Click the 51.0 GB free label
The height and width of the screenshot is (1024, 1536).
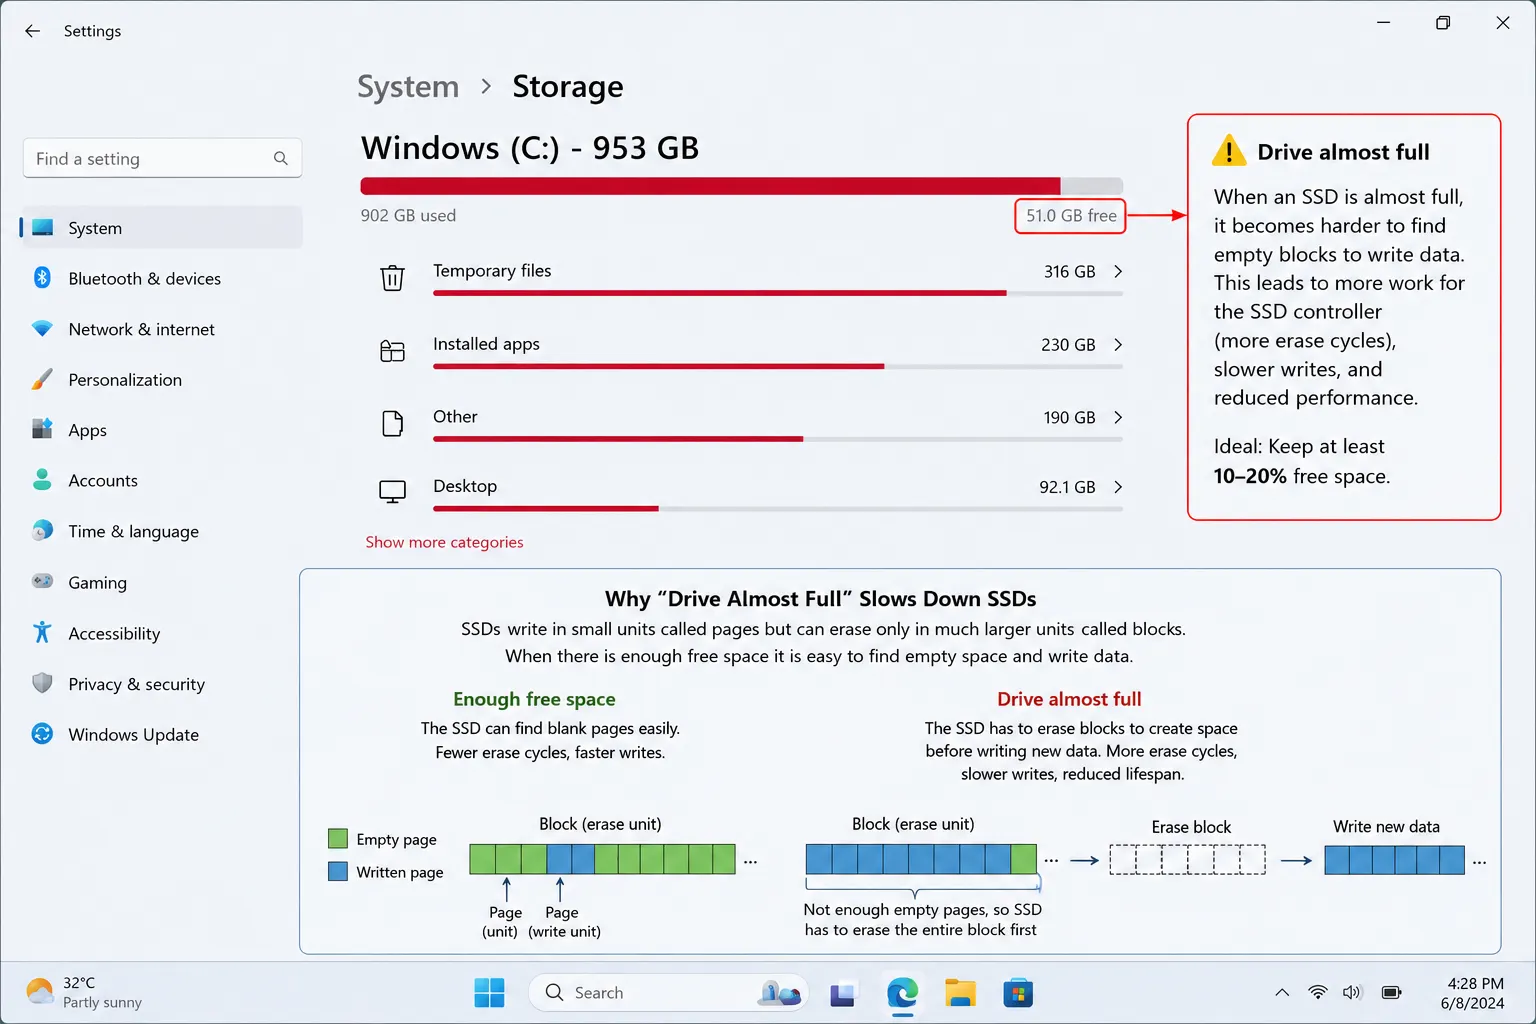pos(1070,215)
